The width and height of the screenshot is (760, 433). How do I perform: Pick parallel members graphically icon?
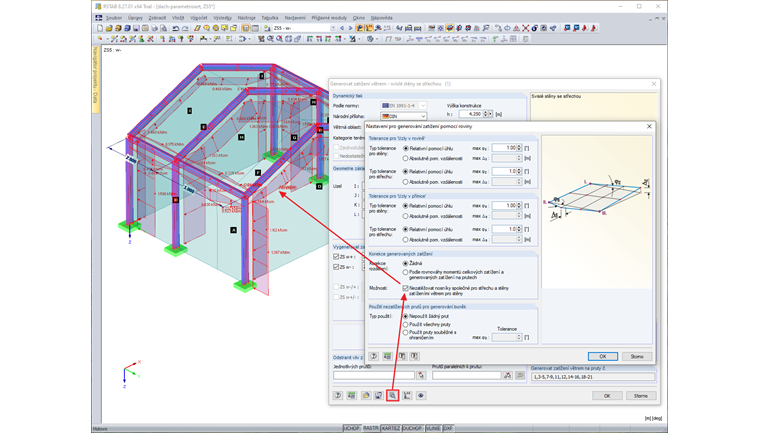click(507, 375)
